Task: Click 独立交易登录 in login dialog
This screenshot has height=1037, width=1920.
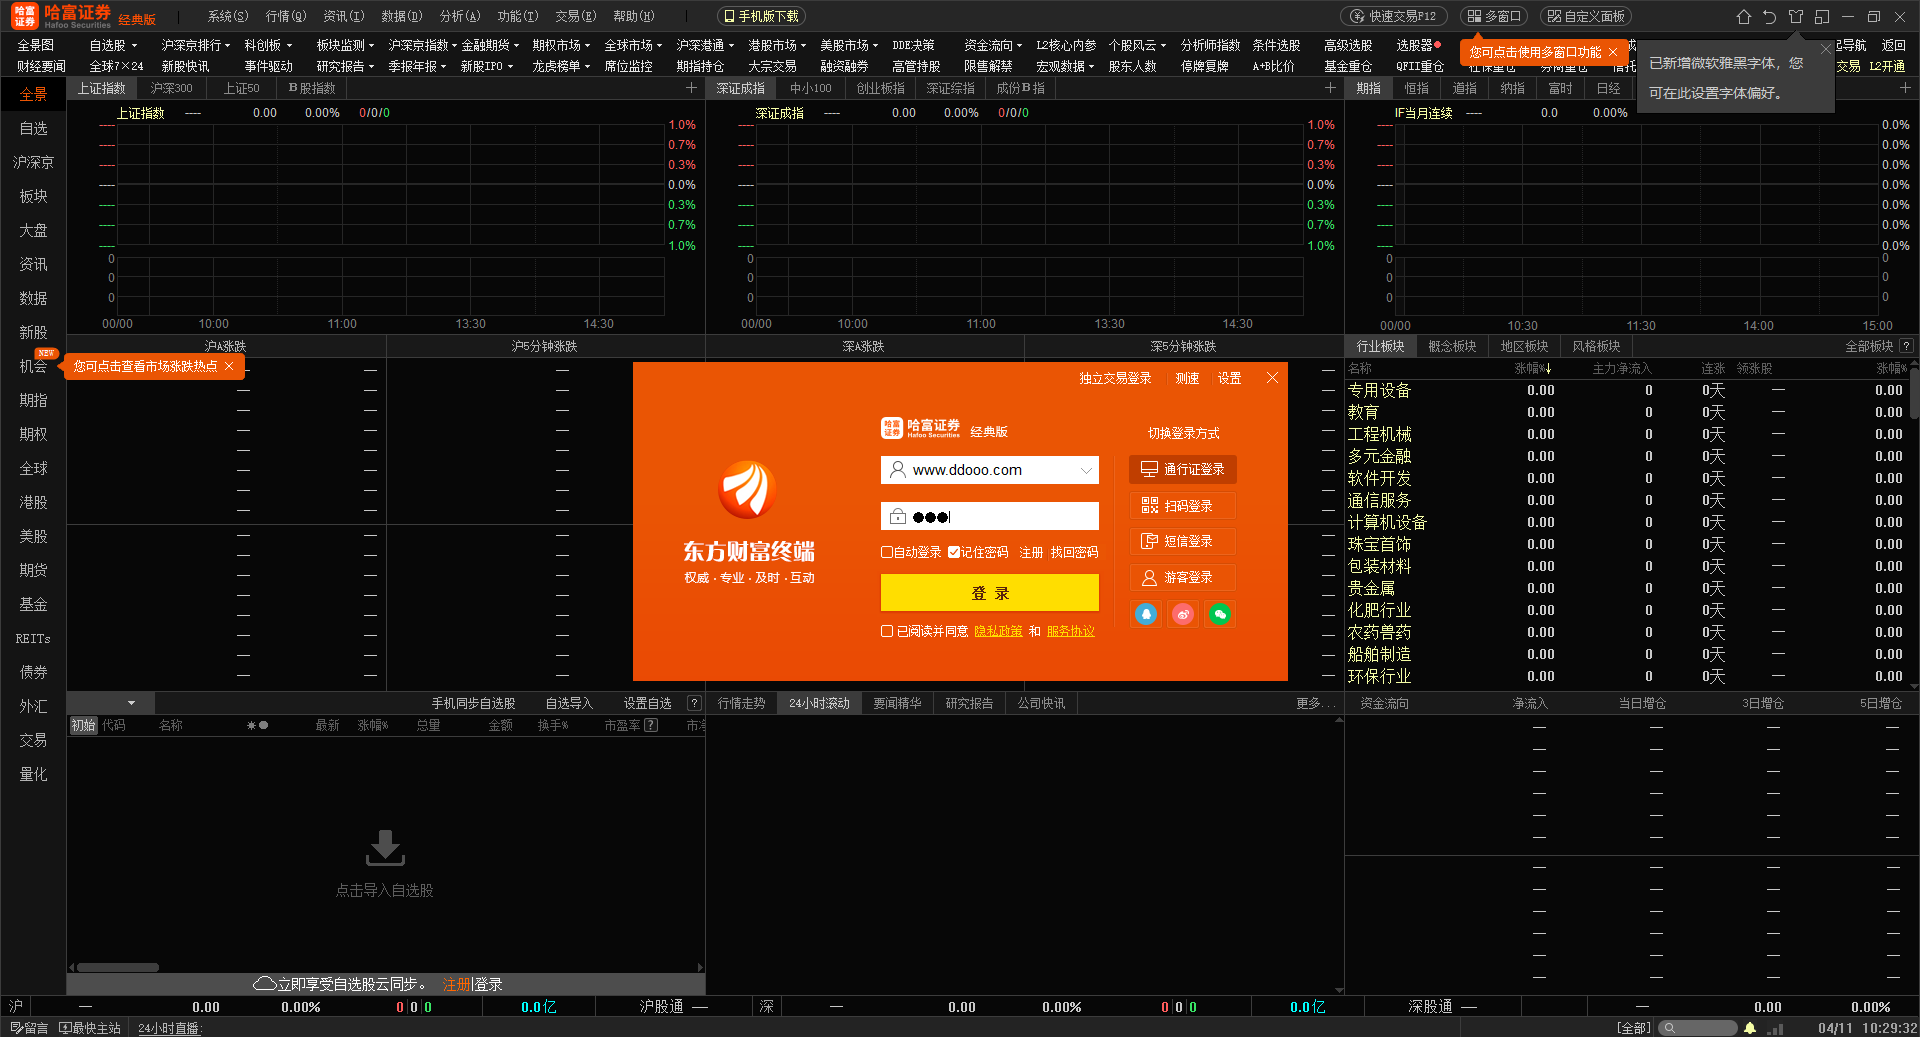Action: pyautogui.click(x=1115, y=378)
